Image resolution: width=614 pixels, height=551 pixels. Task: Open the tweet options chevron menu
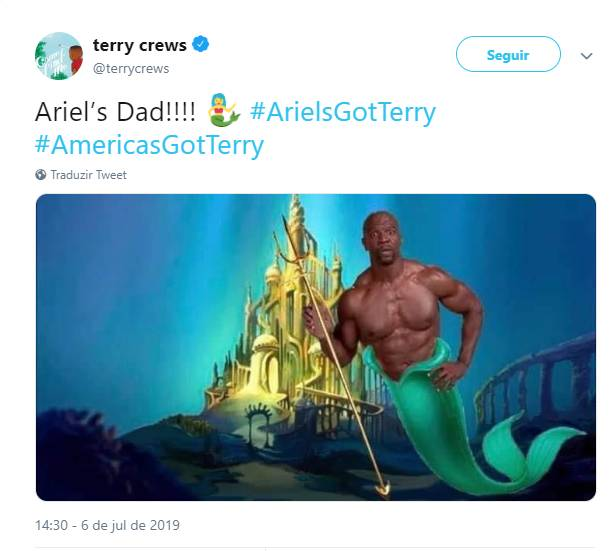tap(586, 56)
